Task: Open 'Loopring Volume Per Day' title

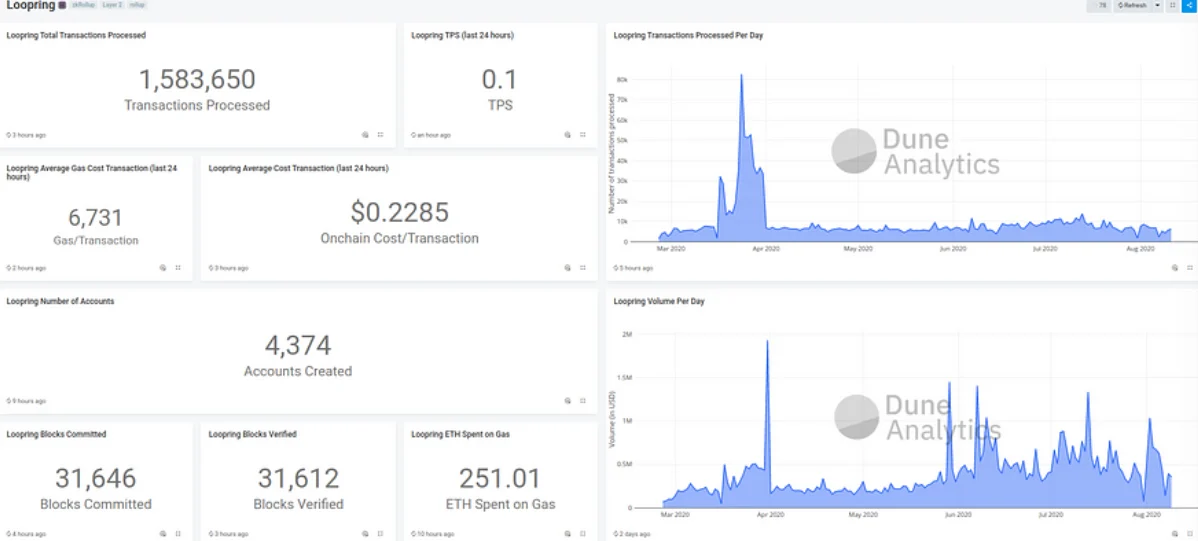Action: [x=659, y=301]
